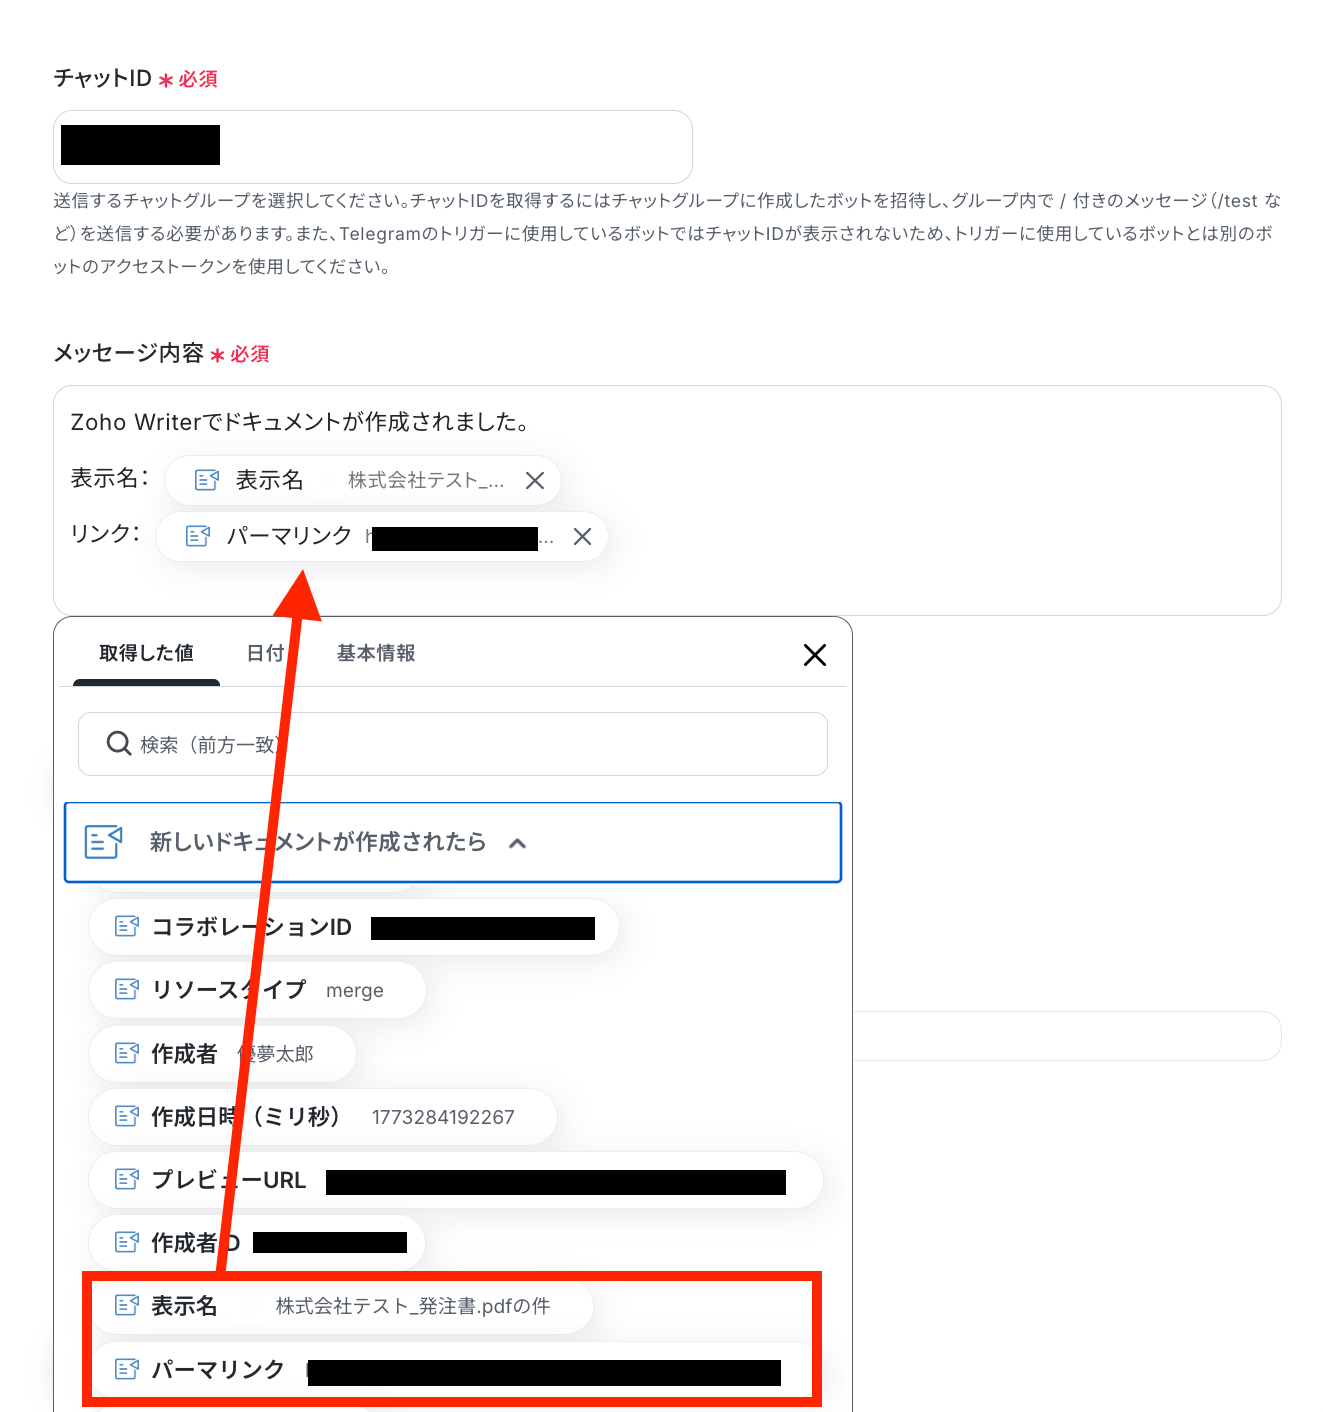Focus the 検索（前方一致） search field
Screen dimensions: 1323x1412
click(453, 744)
